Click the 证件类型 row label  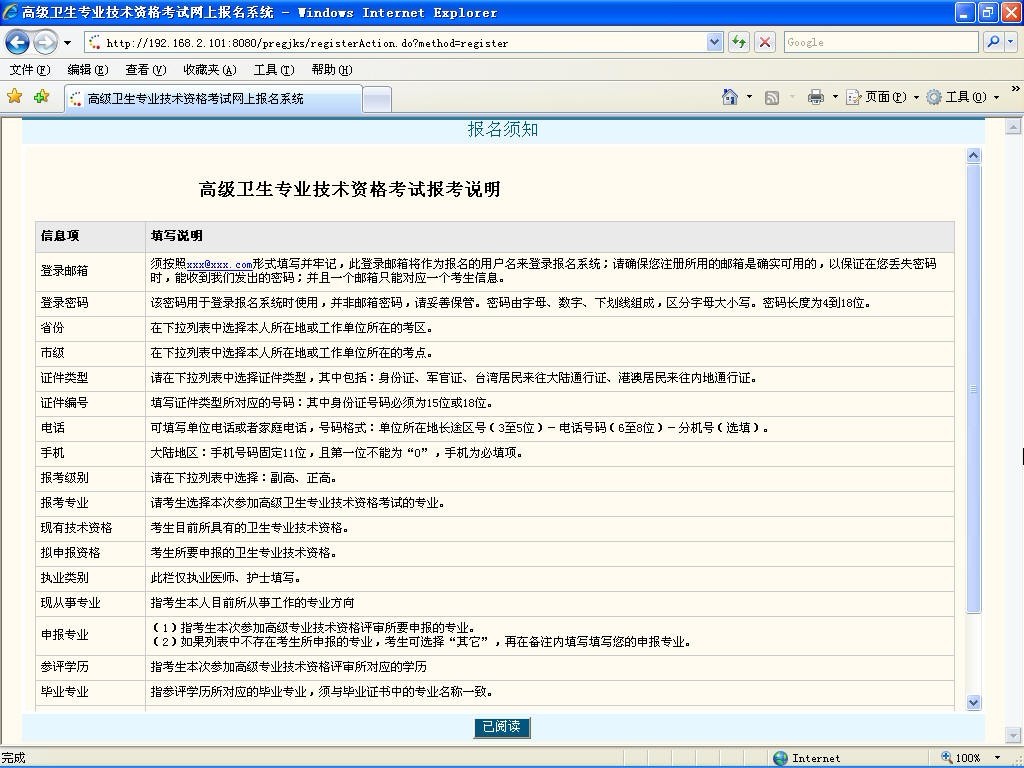click(64, 378)
